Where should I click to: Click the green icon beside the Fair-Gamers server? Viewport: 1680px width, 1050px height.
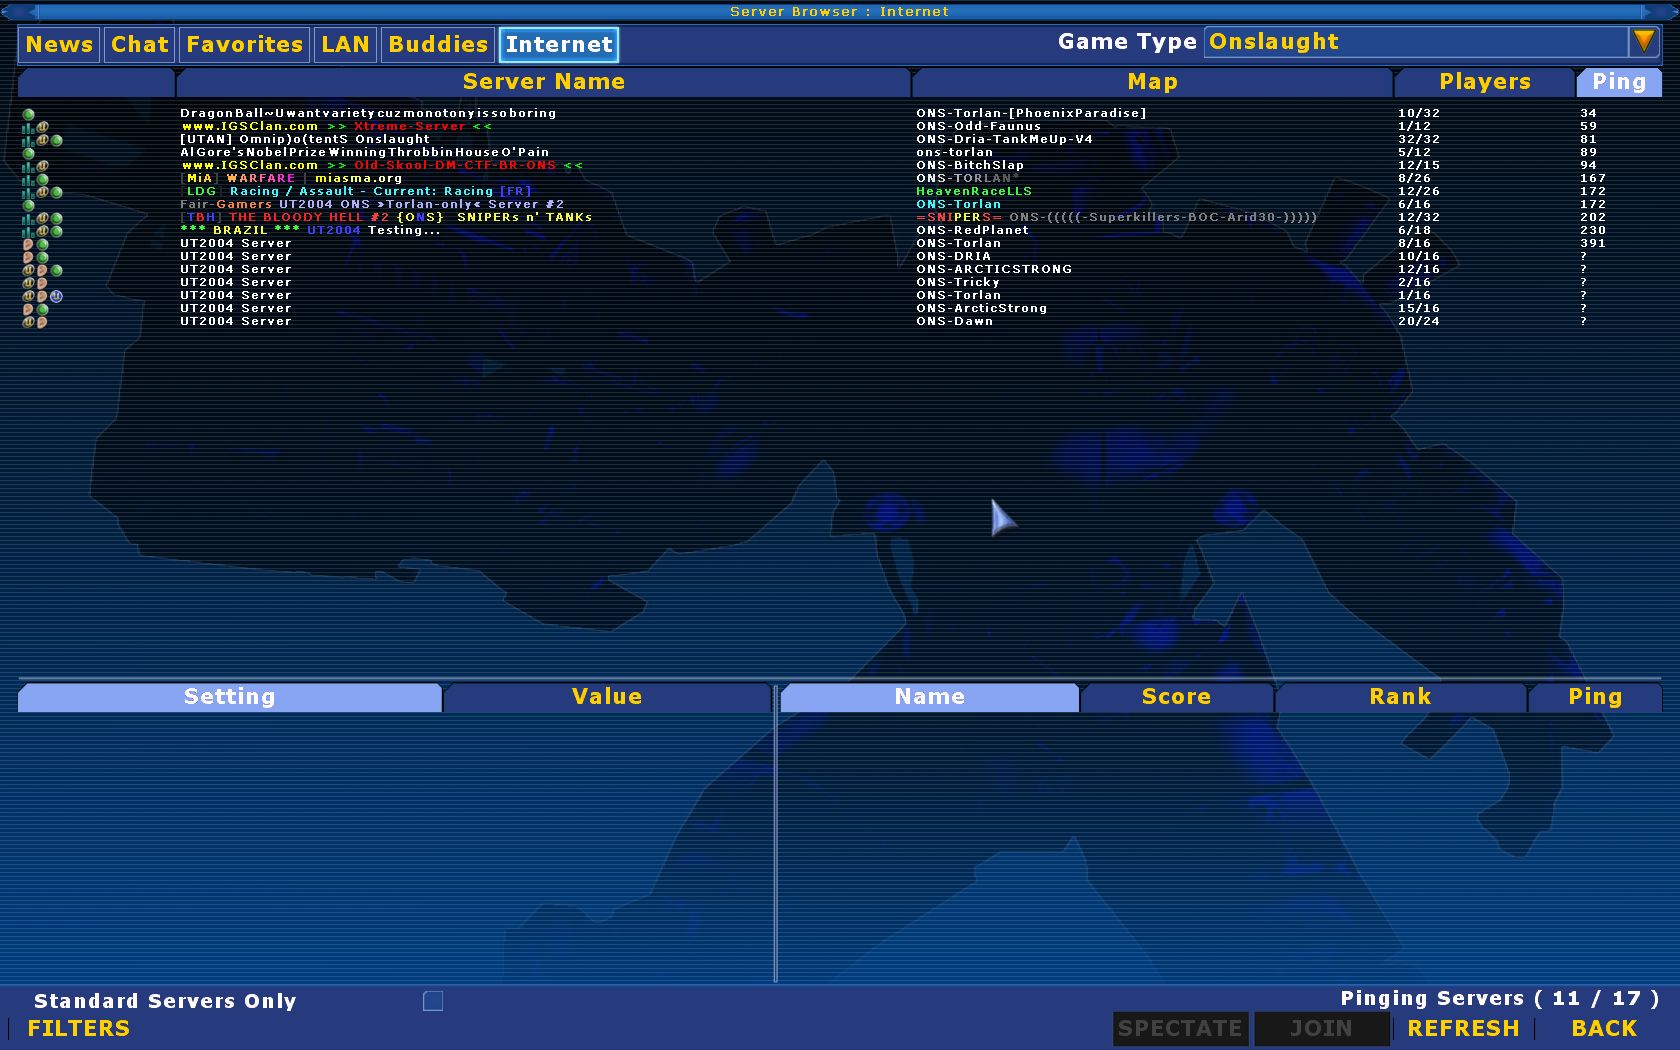[28, 205]
